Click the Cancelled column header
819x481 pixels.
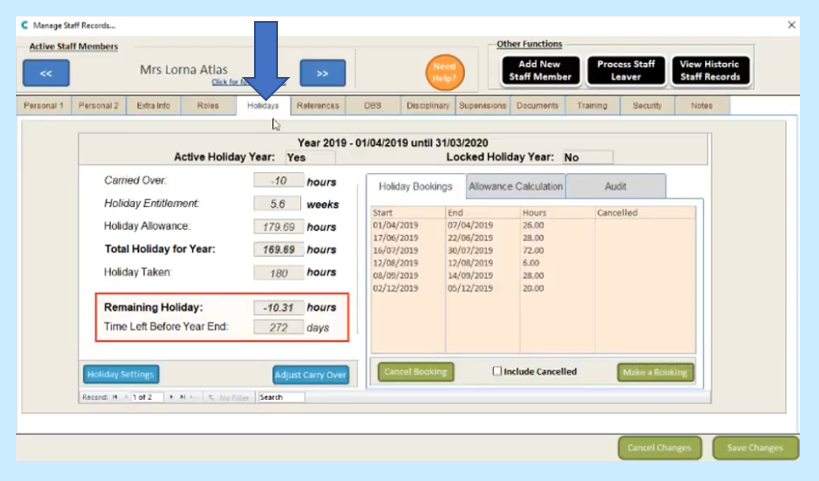646,213
